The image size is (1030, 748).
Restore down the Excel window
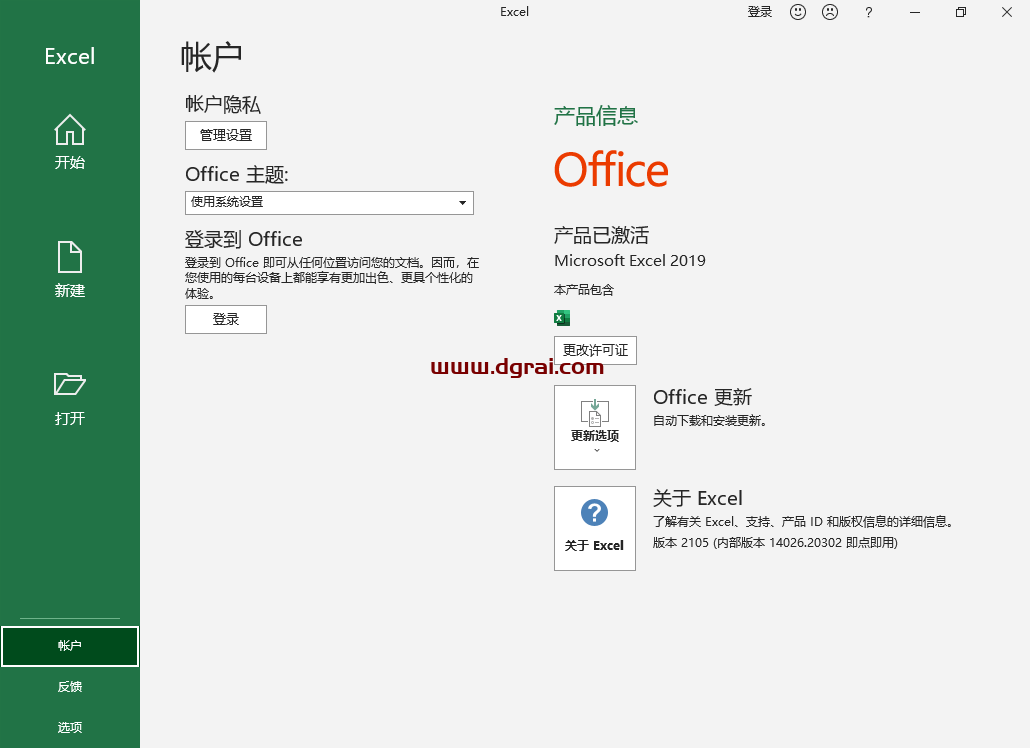tap(960, 12)
